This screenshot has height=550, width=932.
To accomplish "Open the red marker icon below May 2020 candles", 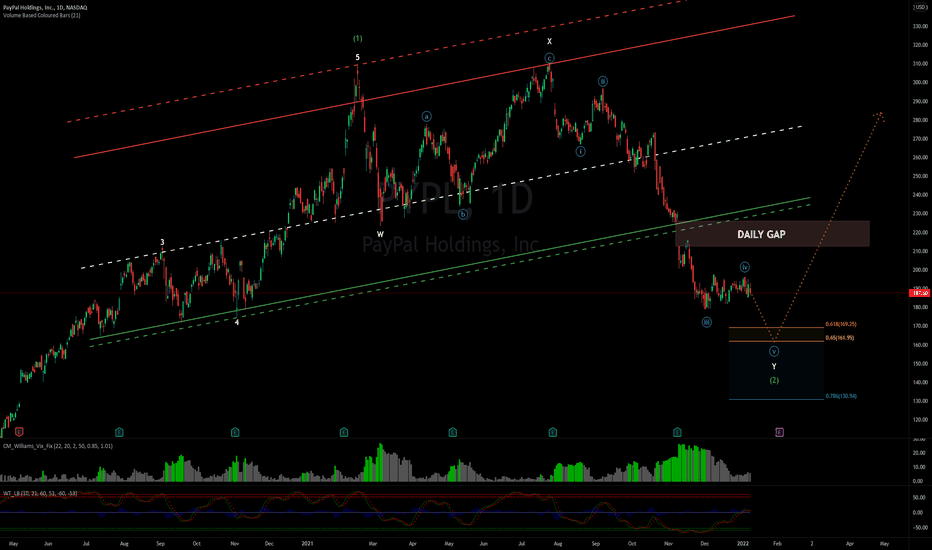I will (x=19, y=432).
